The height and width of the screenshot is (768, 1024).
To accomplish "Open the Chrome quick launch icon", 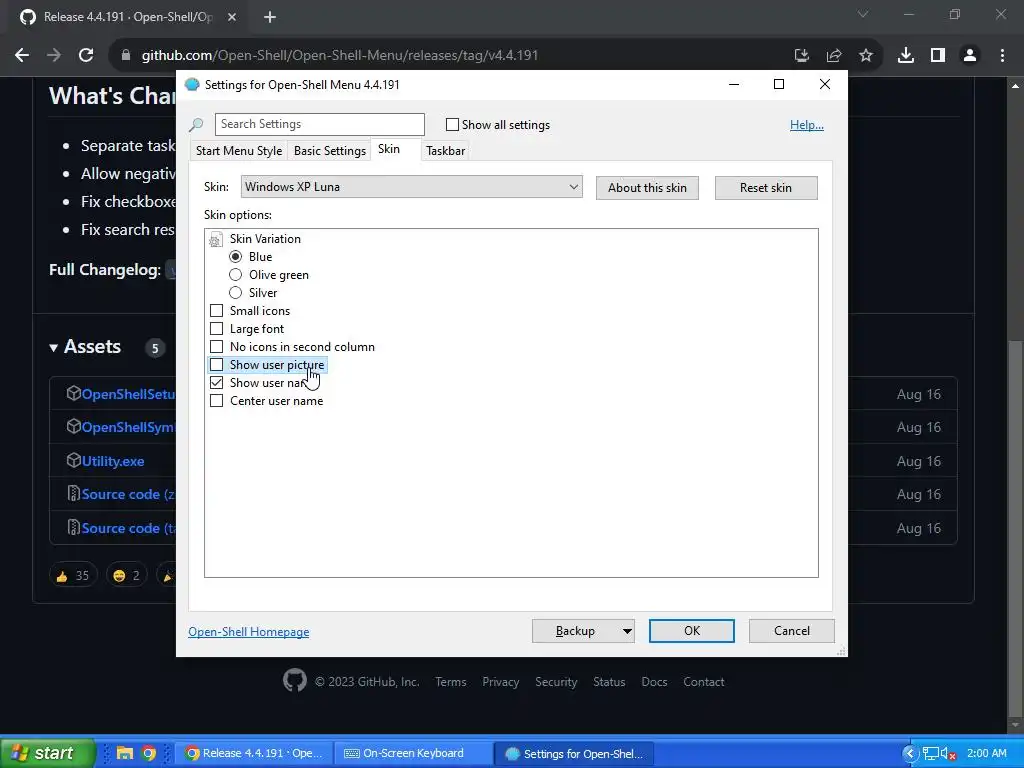I will [x=148, y=754].
